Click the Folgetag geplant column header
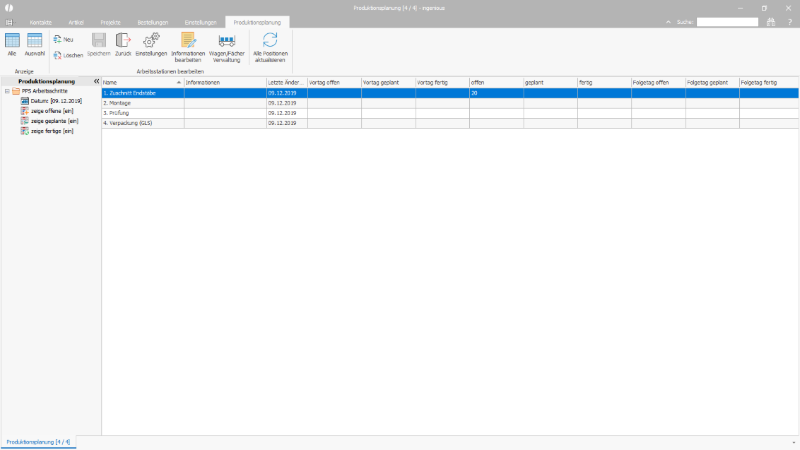 point(712,82)
